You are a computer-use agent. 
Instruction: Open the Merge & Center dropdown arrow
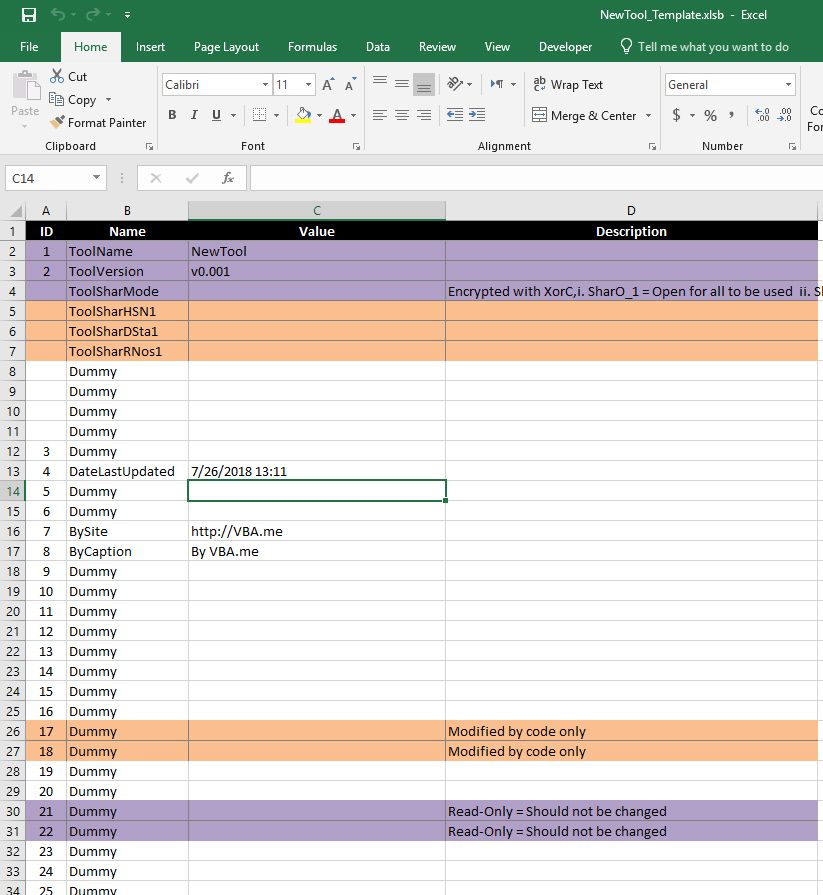click(648, 116)
